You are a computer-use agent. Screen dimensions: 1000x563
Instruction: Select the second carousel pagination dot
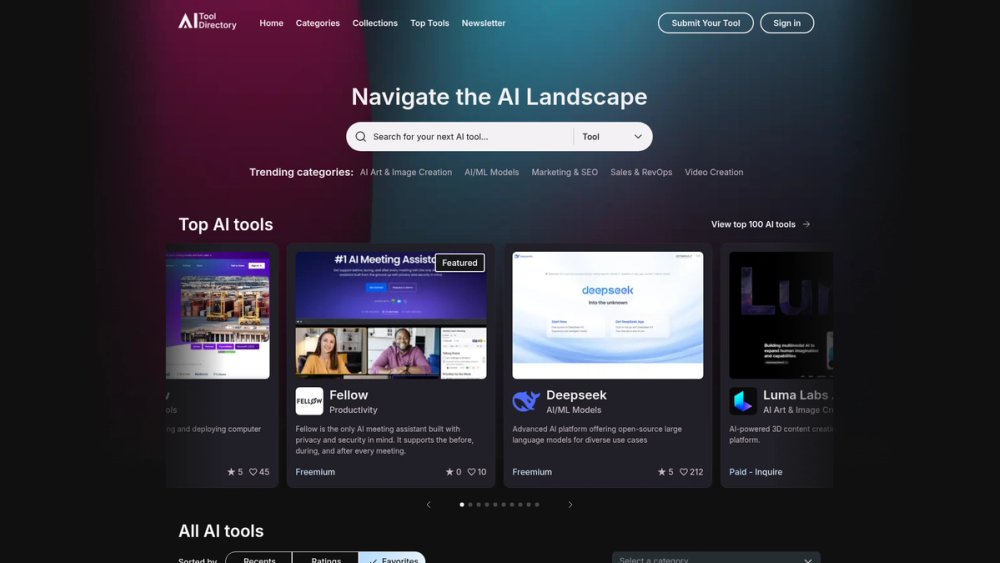pos(470,504)
